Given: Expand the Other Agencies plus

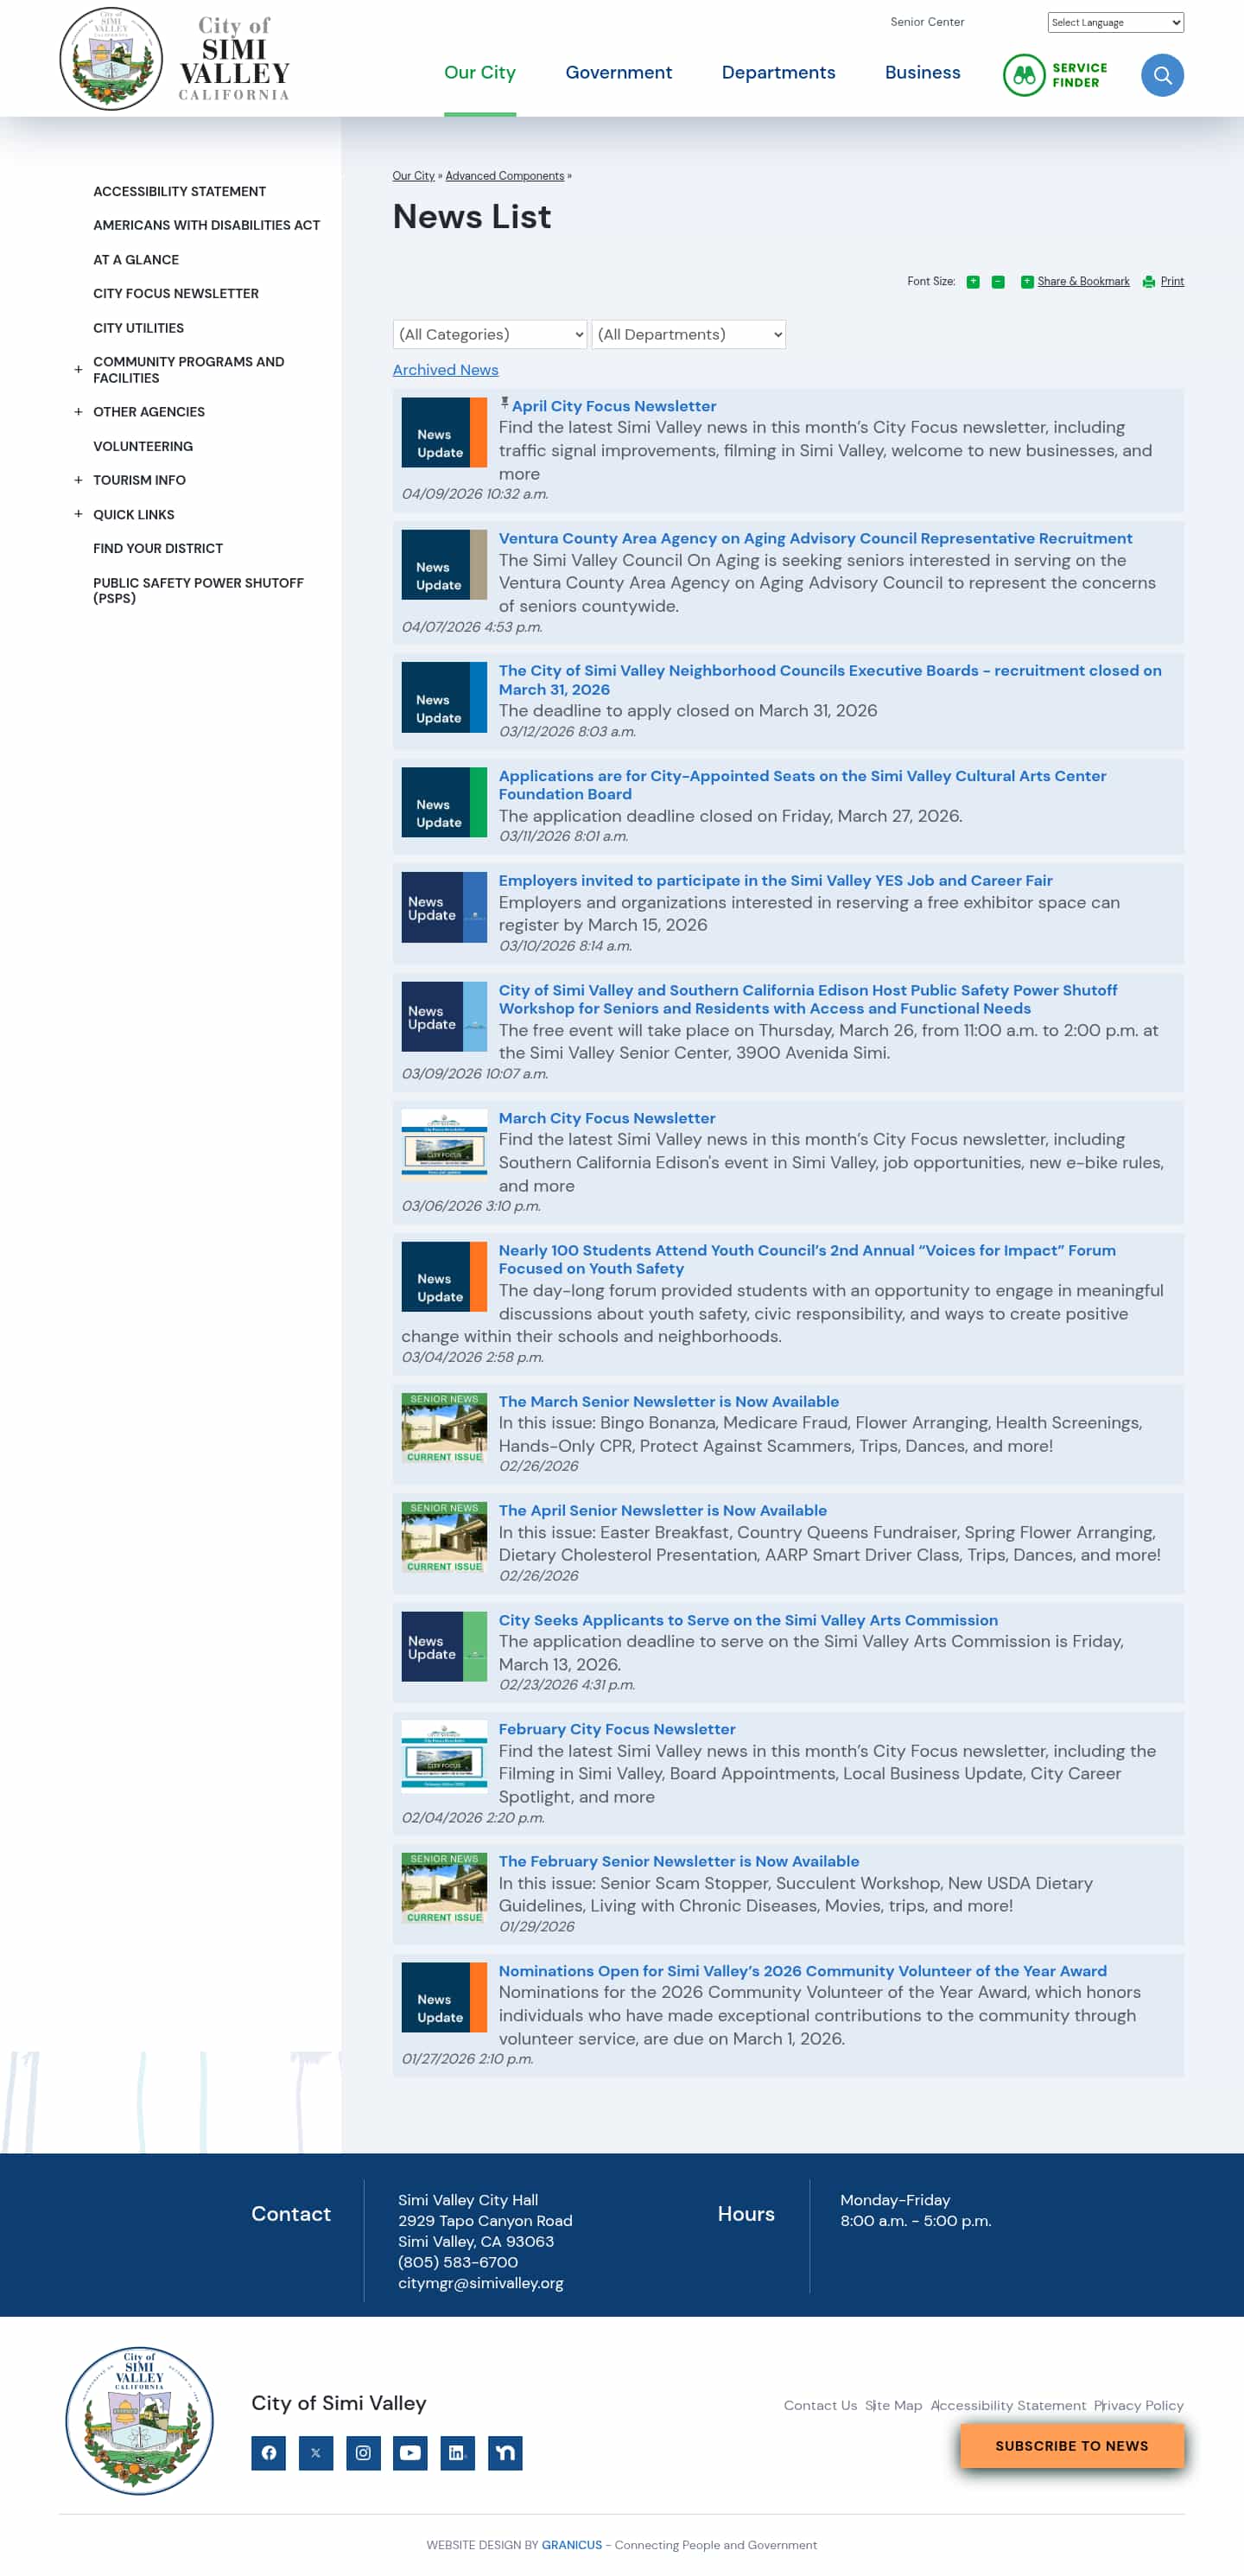Looking at the screenshot, I should point(78,412).
